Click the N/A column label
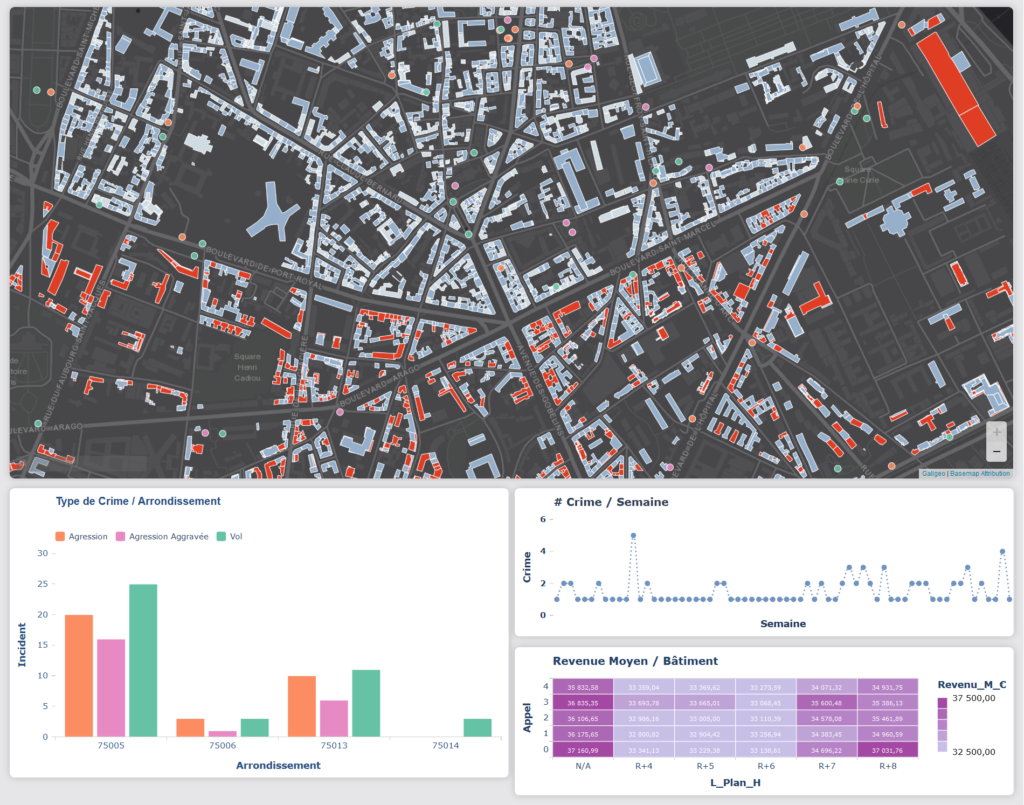This screenshot has height=805, width=1024. [x=583, y=766]
